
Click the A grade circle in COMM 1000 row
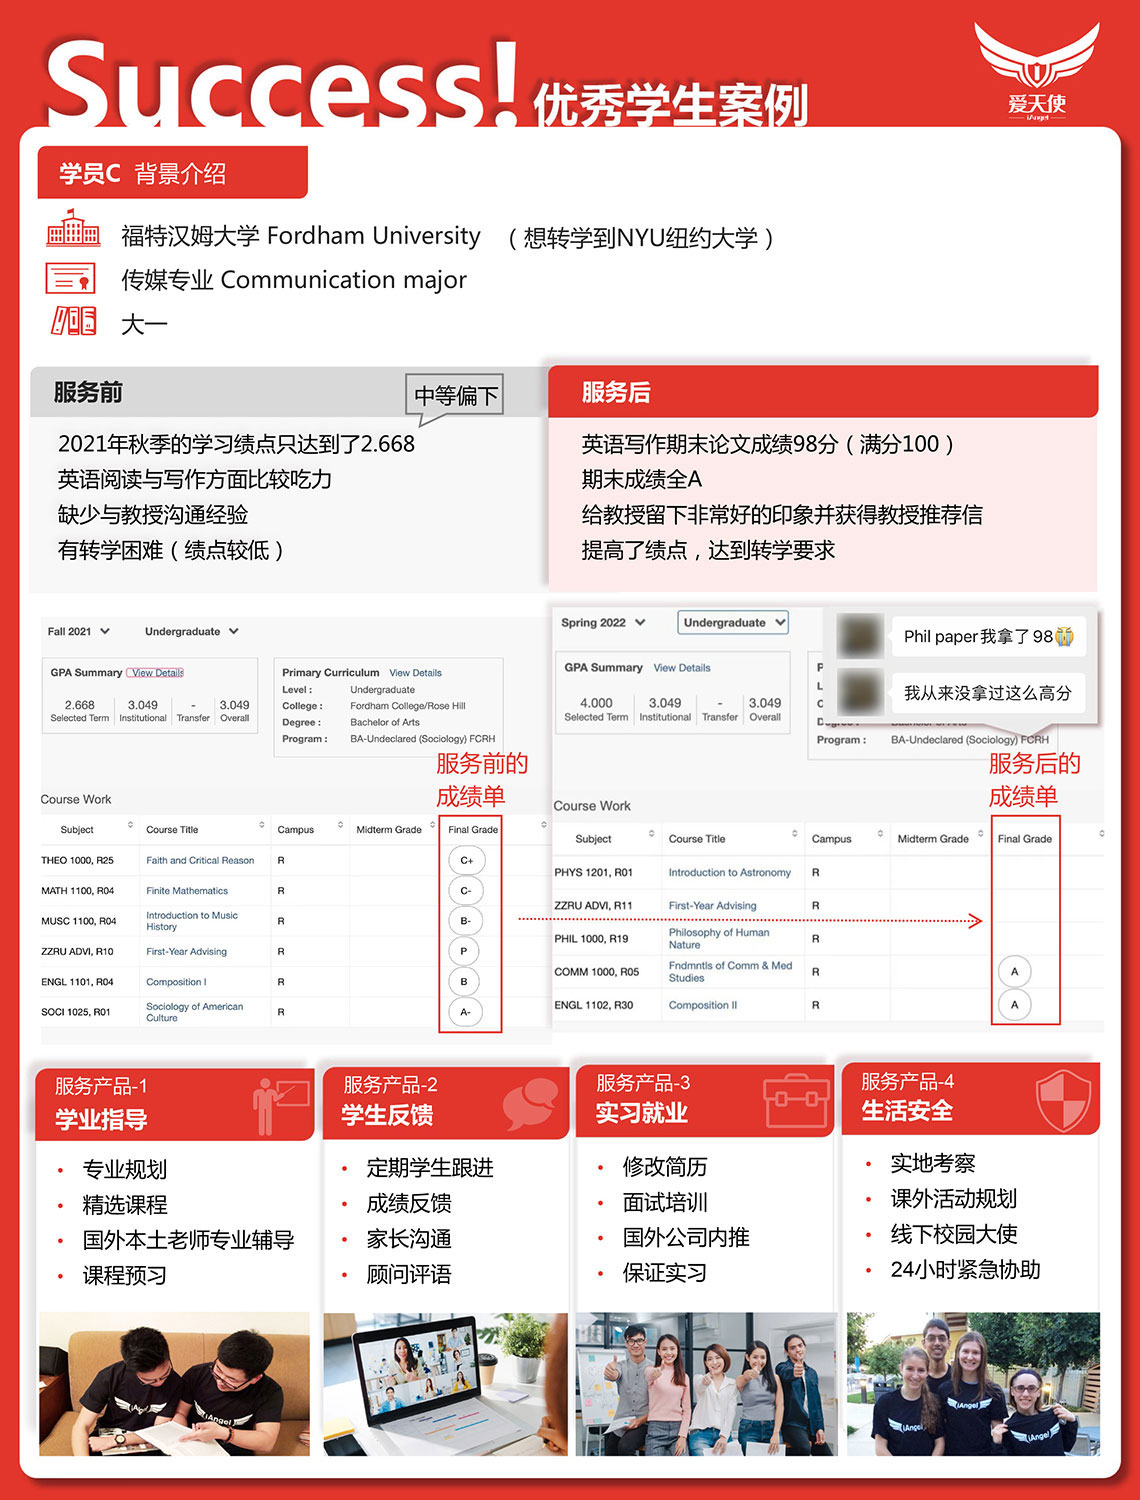coord(1014,971)
